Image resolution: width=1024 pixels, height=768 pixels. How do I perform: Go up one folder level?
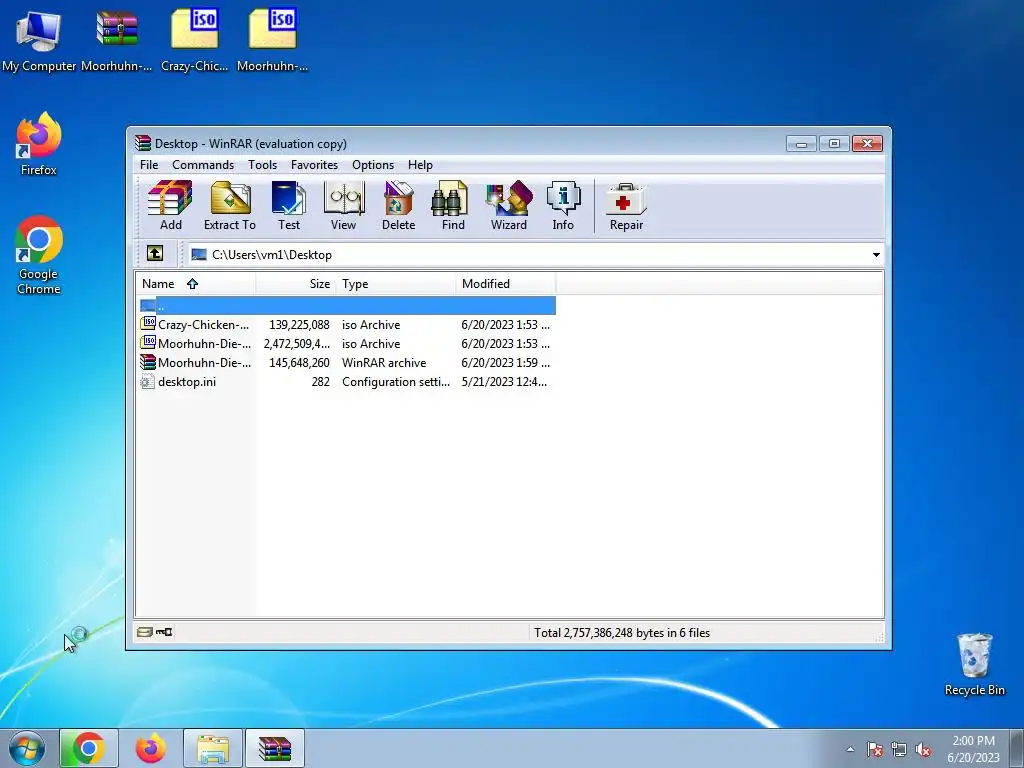tap(155, 253)
